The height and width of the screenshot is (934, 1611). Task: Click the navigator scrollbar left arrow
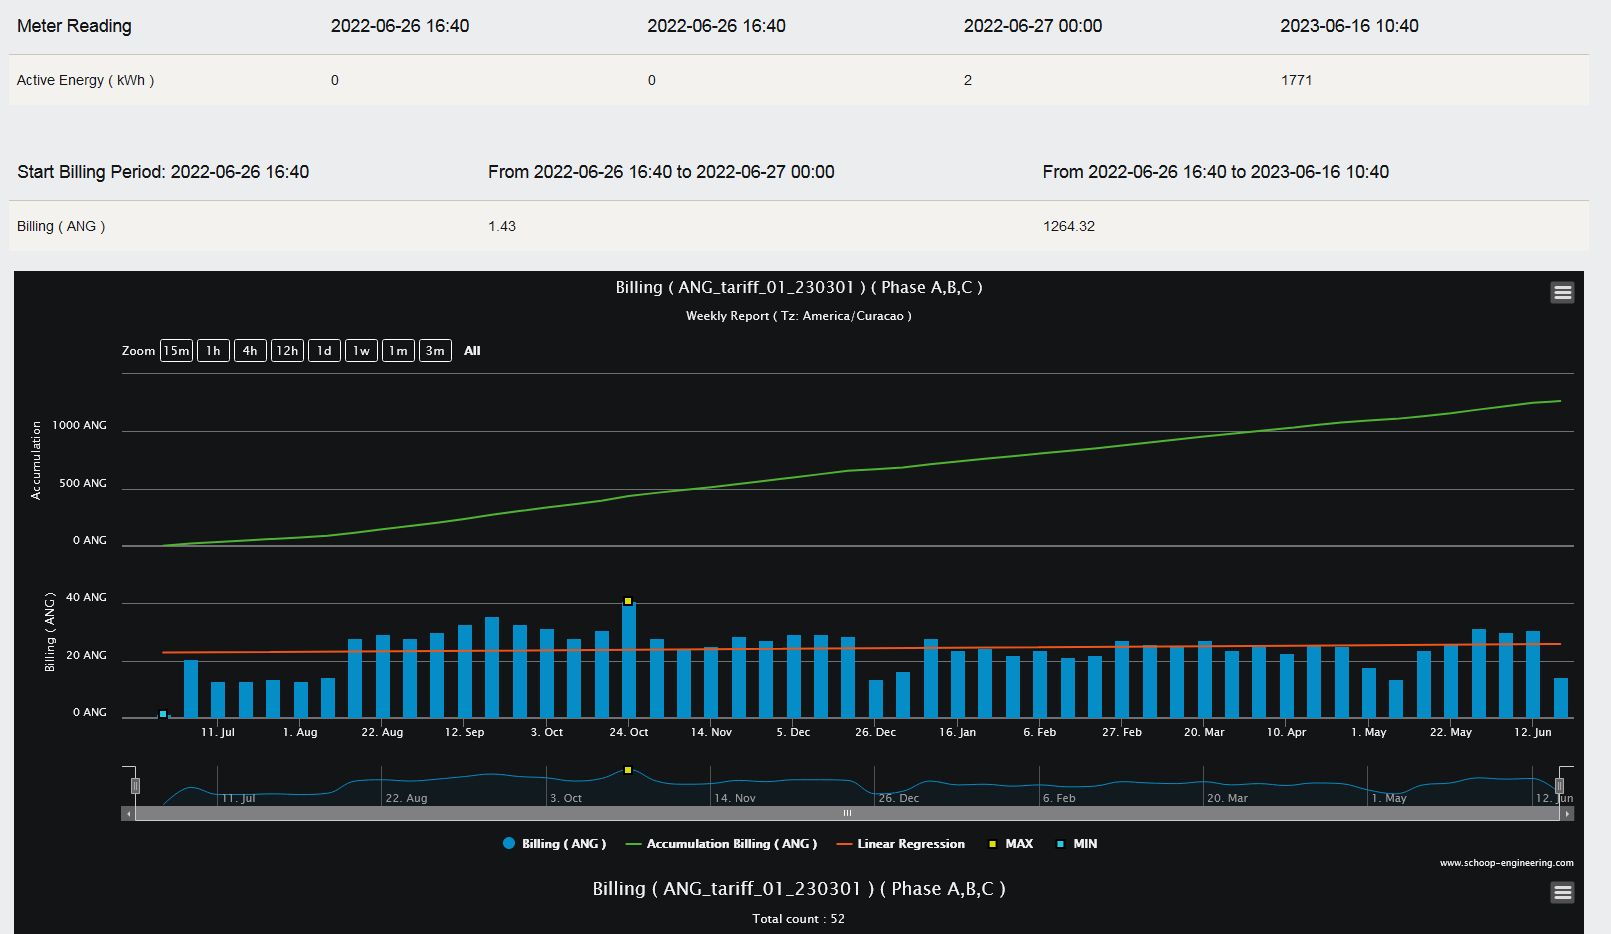128,814
